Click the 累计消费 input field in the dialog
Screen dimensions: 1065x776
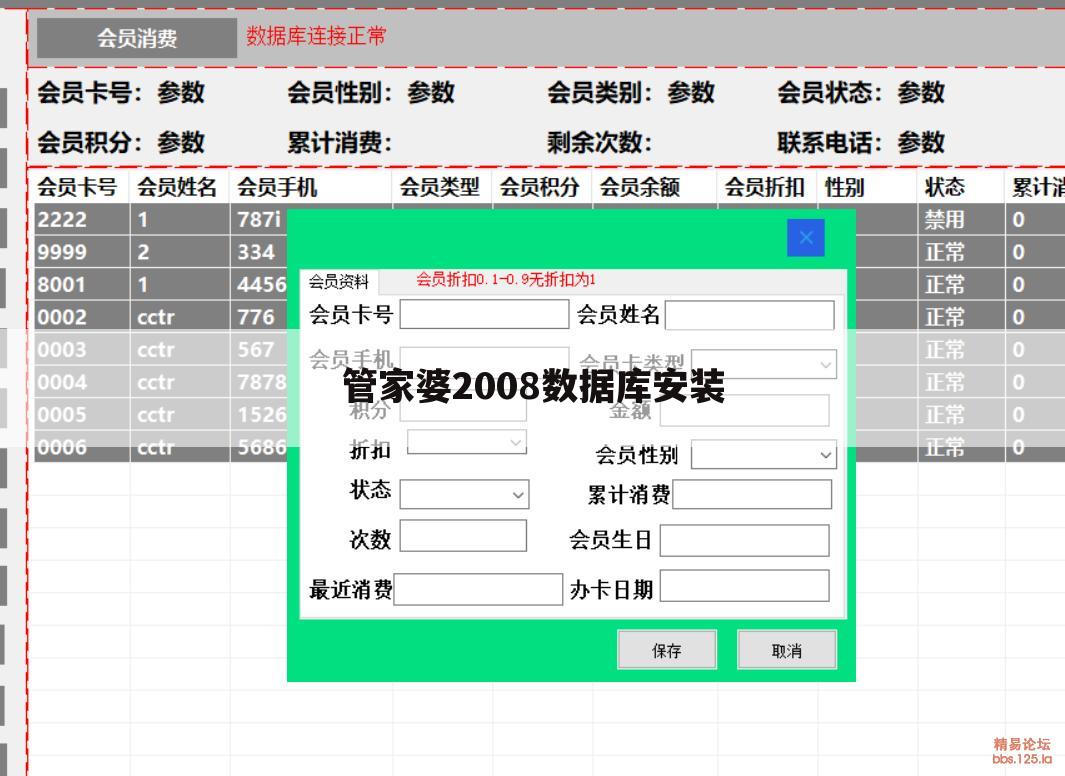(752, 494)
